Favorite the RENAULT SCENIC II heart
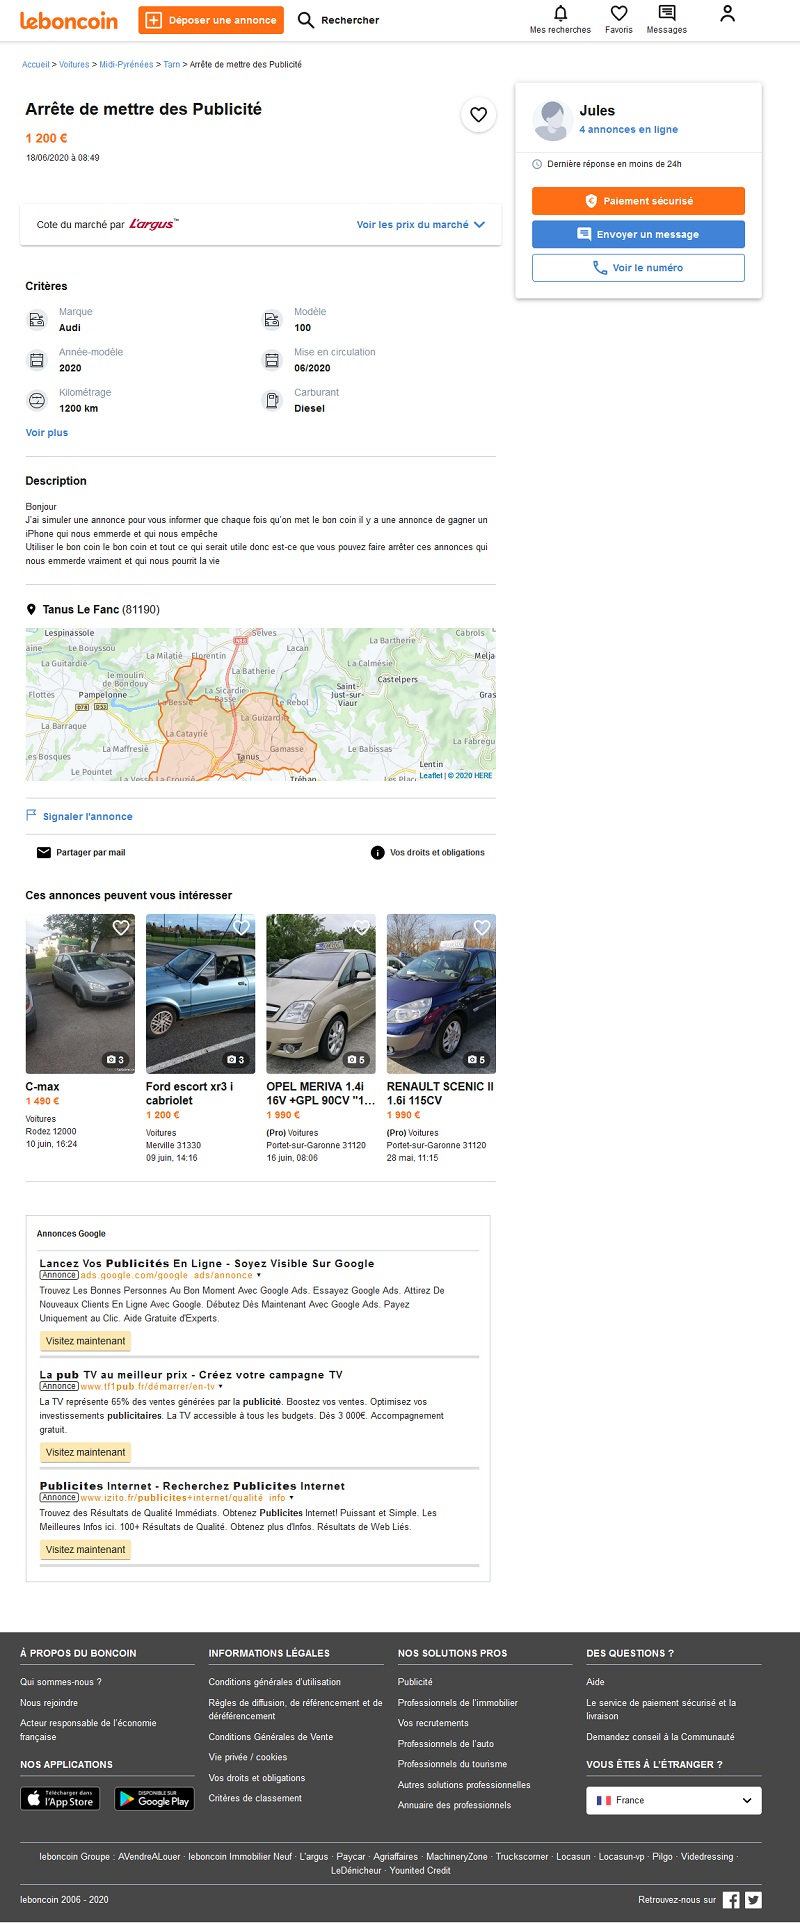The height and width of the screenshot is (1923, 800). [482, 928]
